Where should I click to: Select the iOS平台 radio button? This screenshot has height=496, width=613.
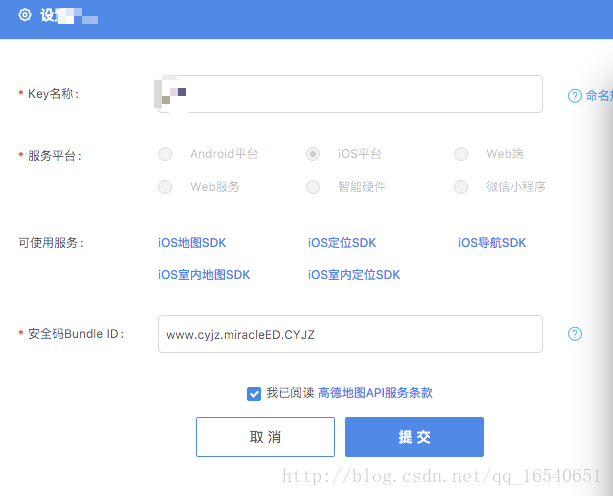coord(313,154)
